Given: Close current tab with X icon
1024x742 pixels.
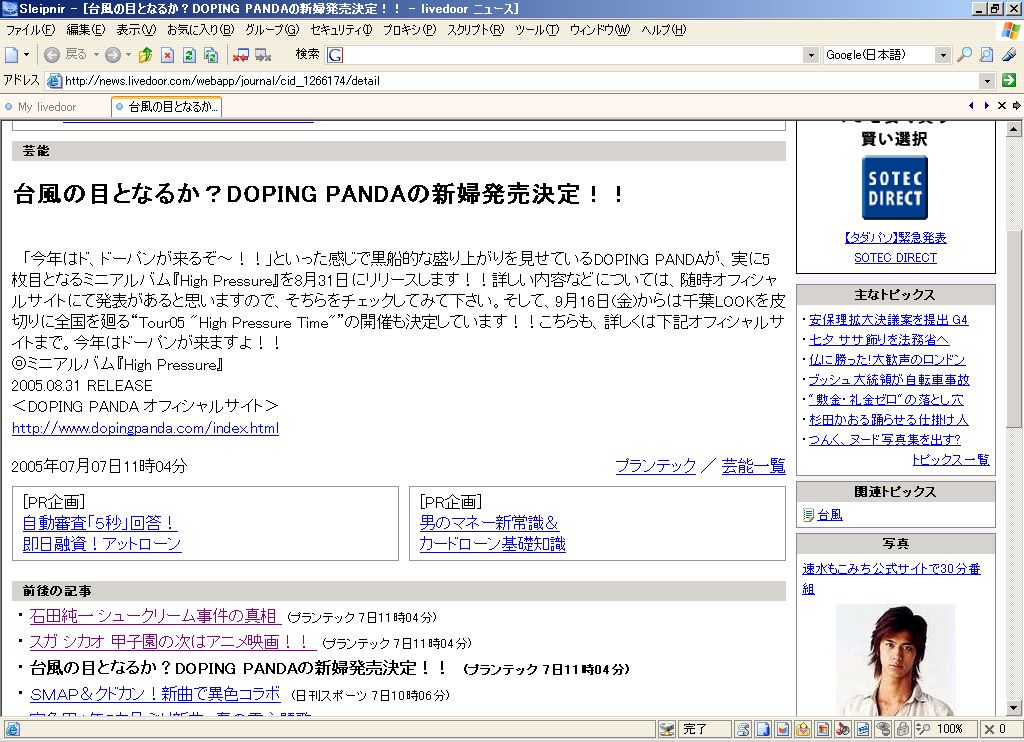Looking at the screenshot, I should click(x=1001, y=106).
